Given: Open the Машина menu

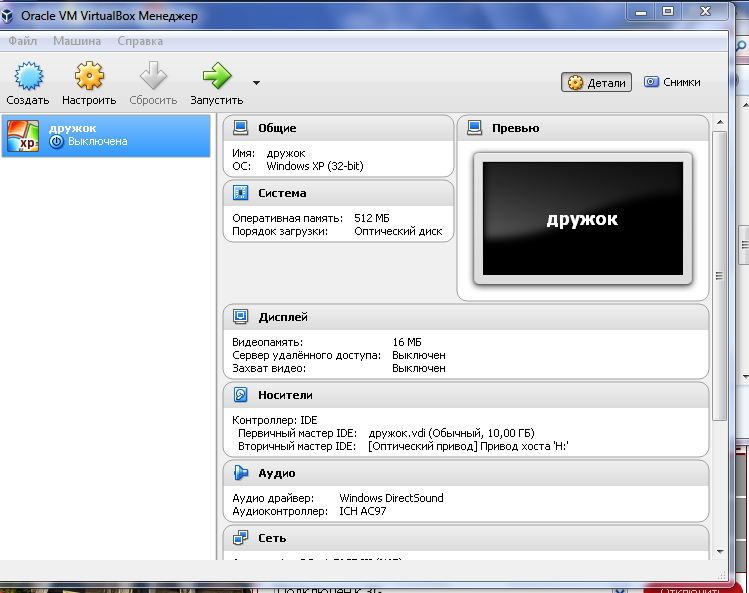Looking at the screenshot, I should (77, 41).
